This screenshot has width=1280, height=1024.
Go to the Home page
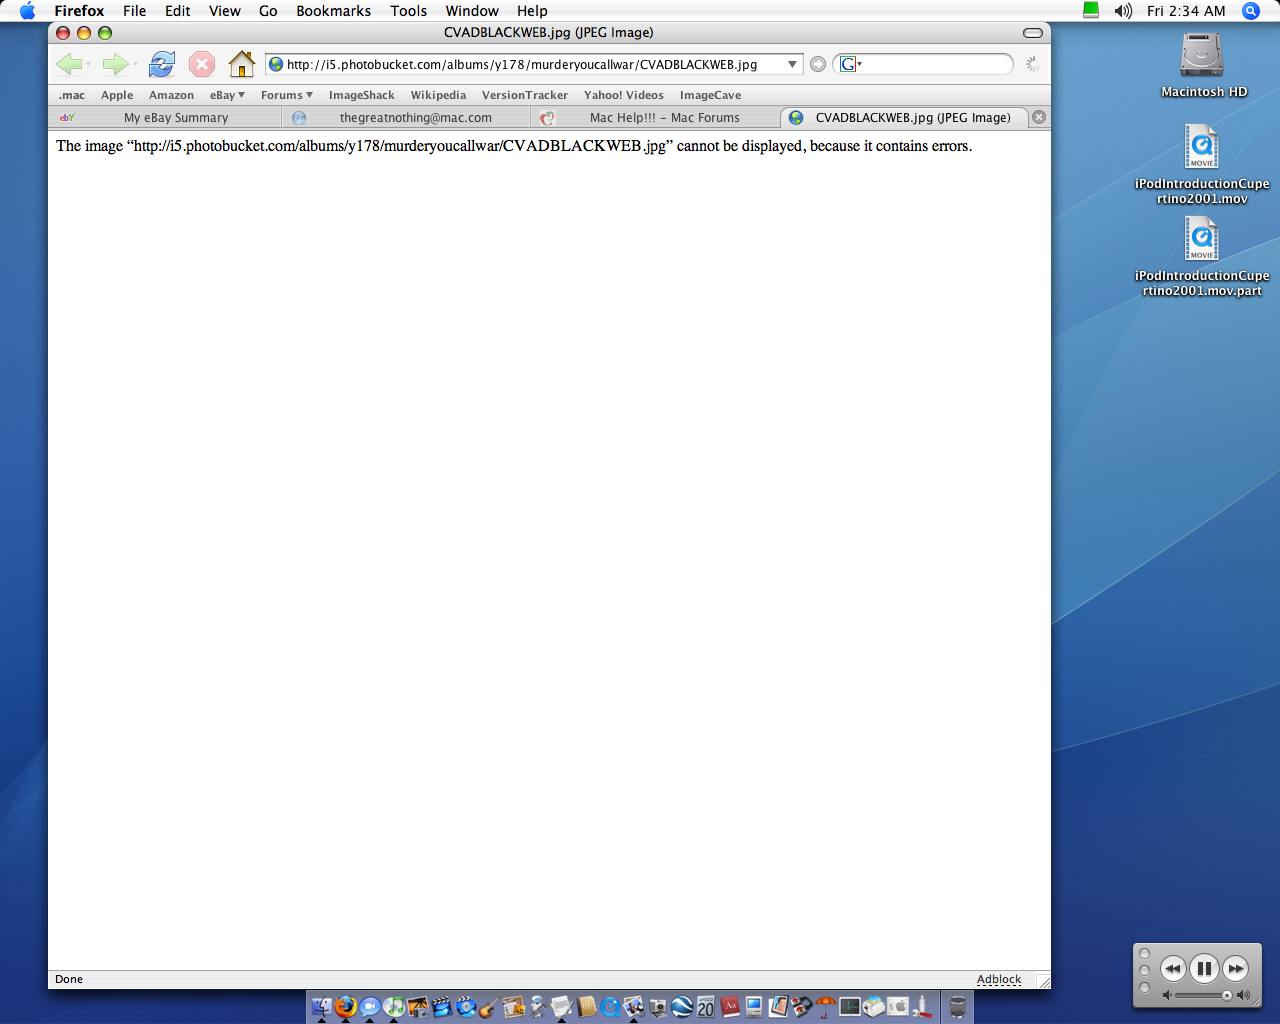coord(242,64)
